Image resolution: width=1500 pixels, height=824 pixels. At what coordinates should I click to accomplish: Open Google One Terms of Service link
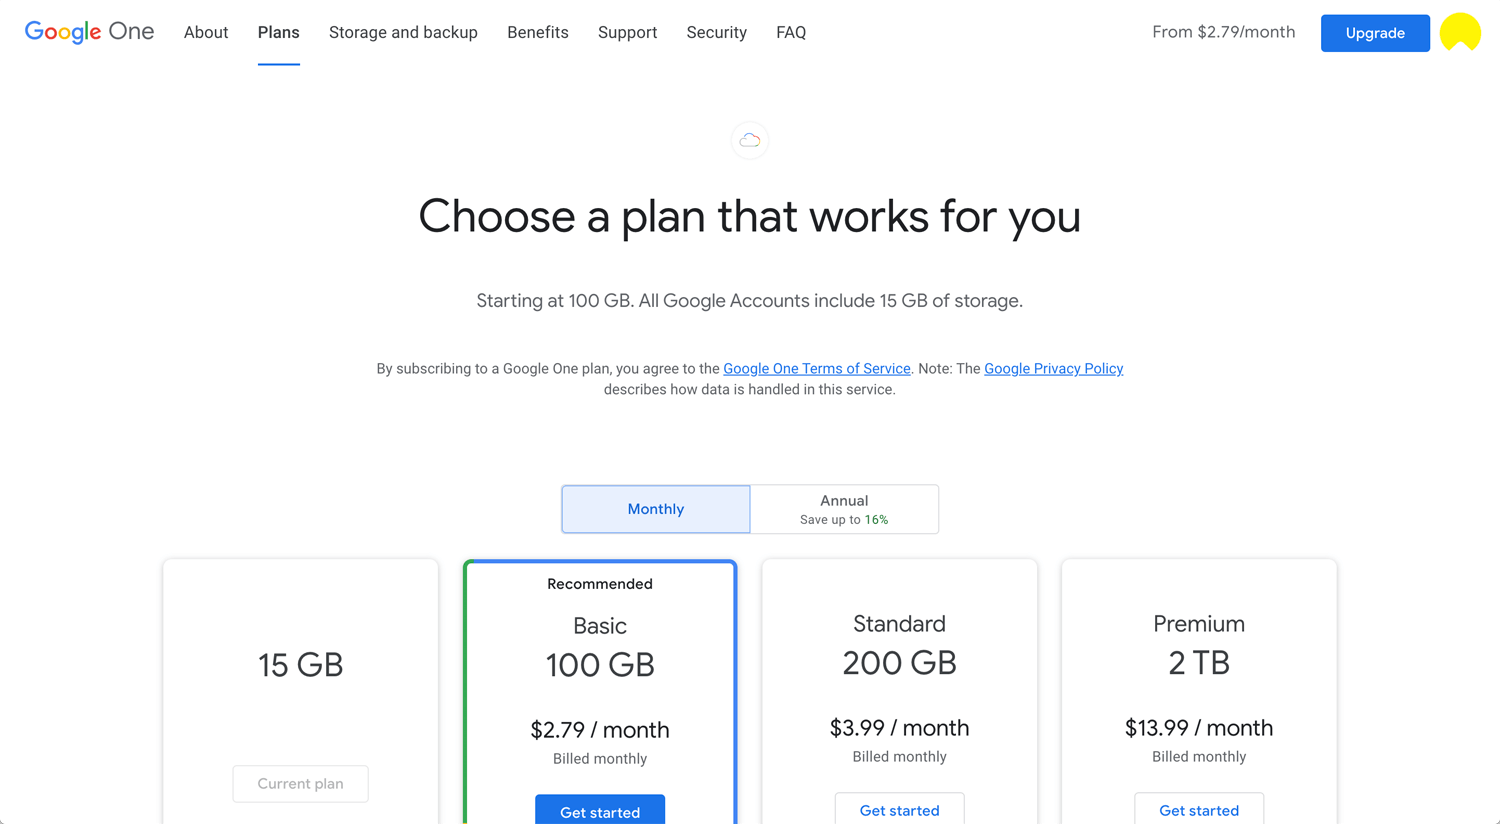817,369
